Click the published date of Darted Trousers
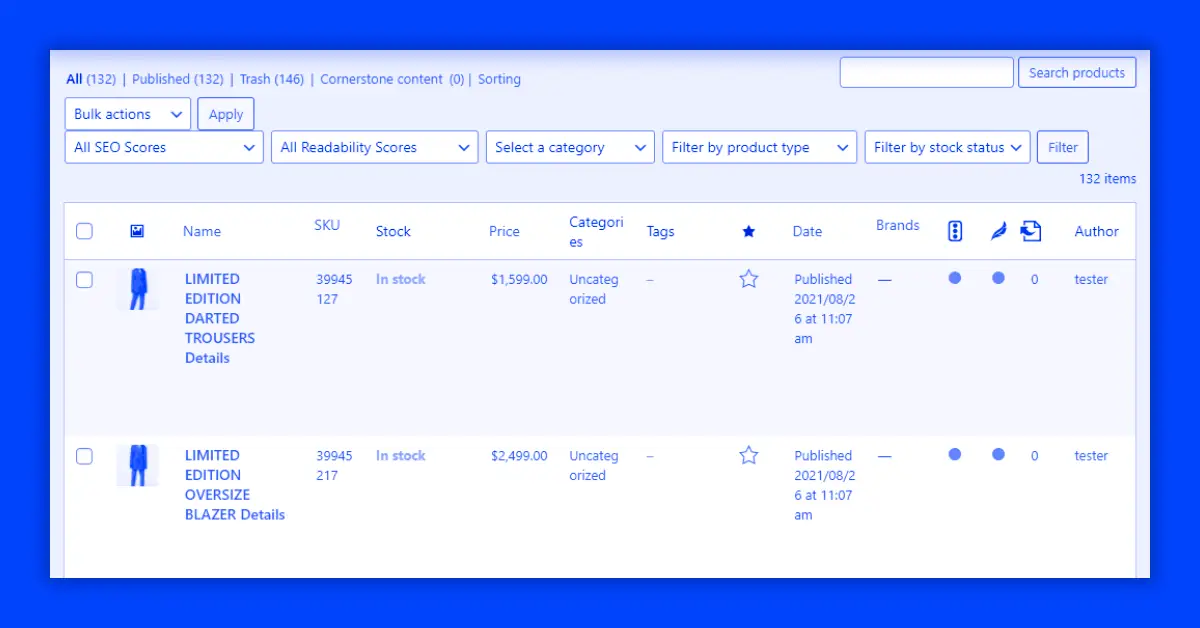This screenshot has width=1200, height=628. tap(826, 309)
